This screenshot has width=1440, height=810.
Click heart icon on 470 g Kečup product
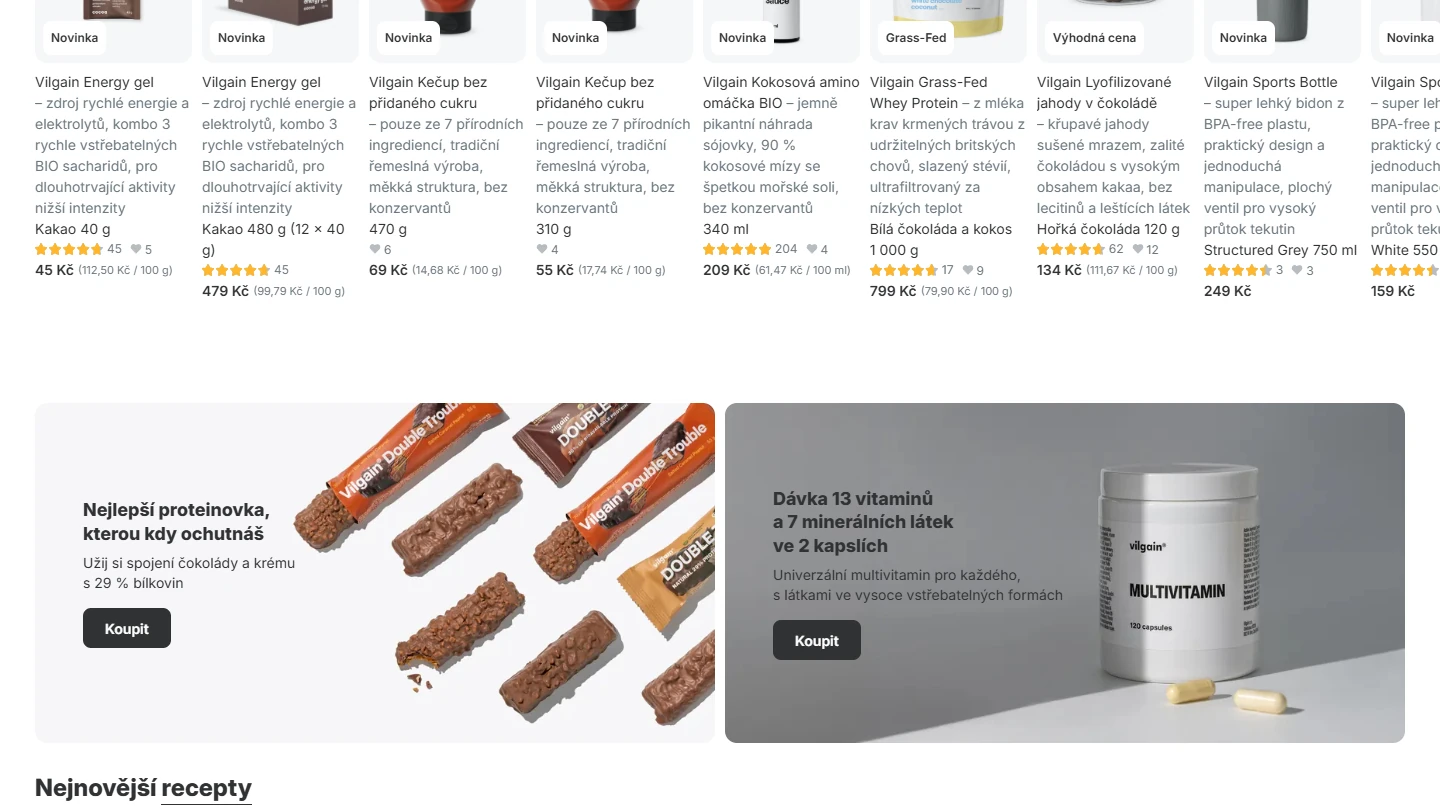(x=375, y=249)
